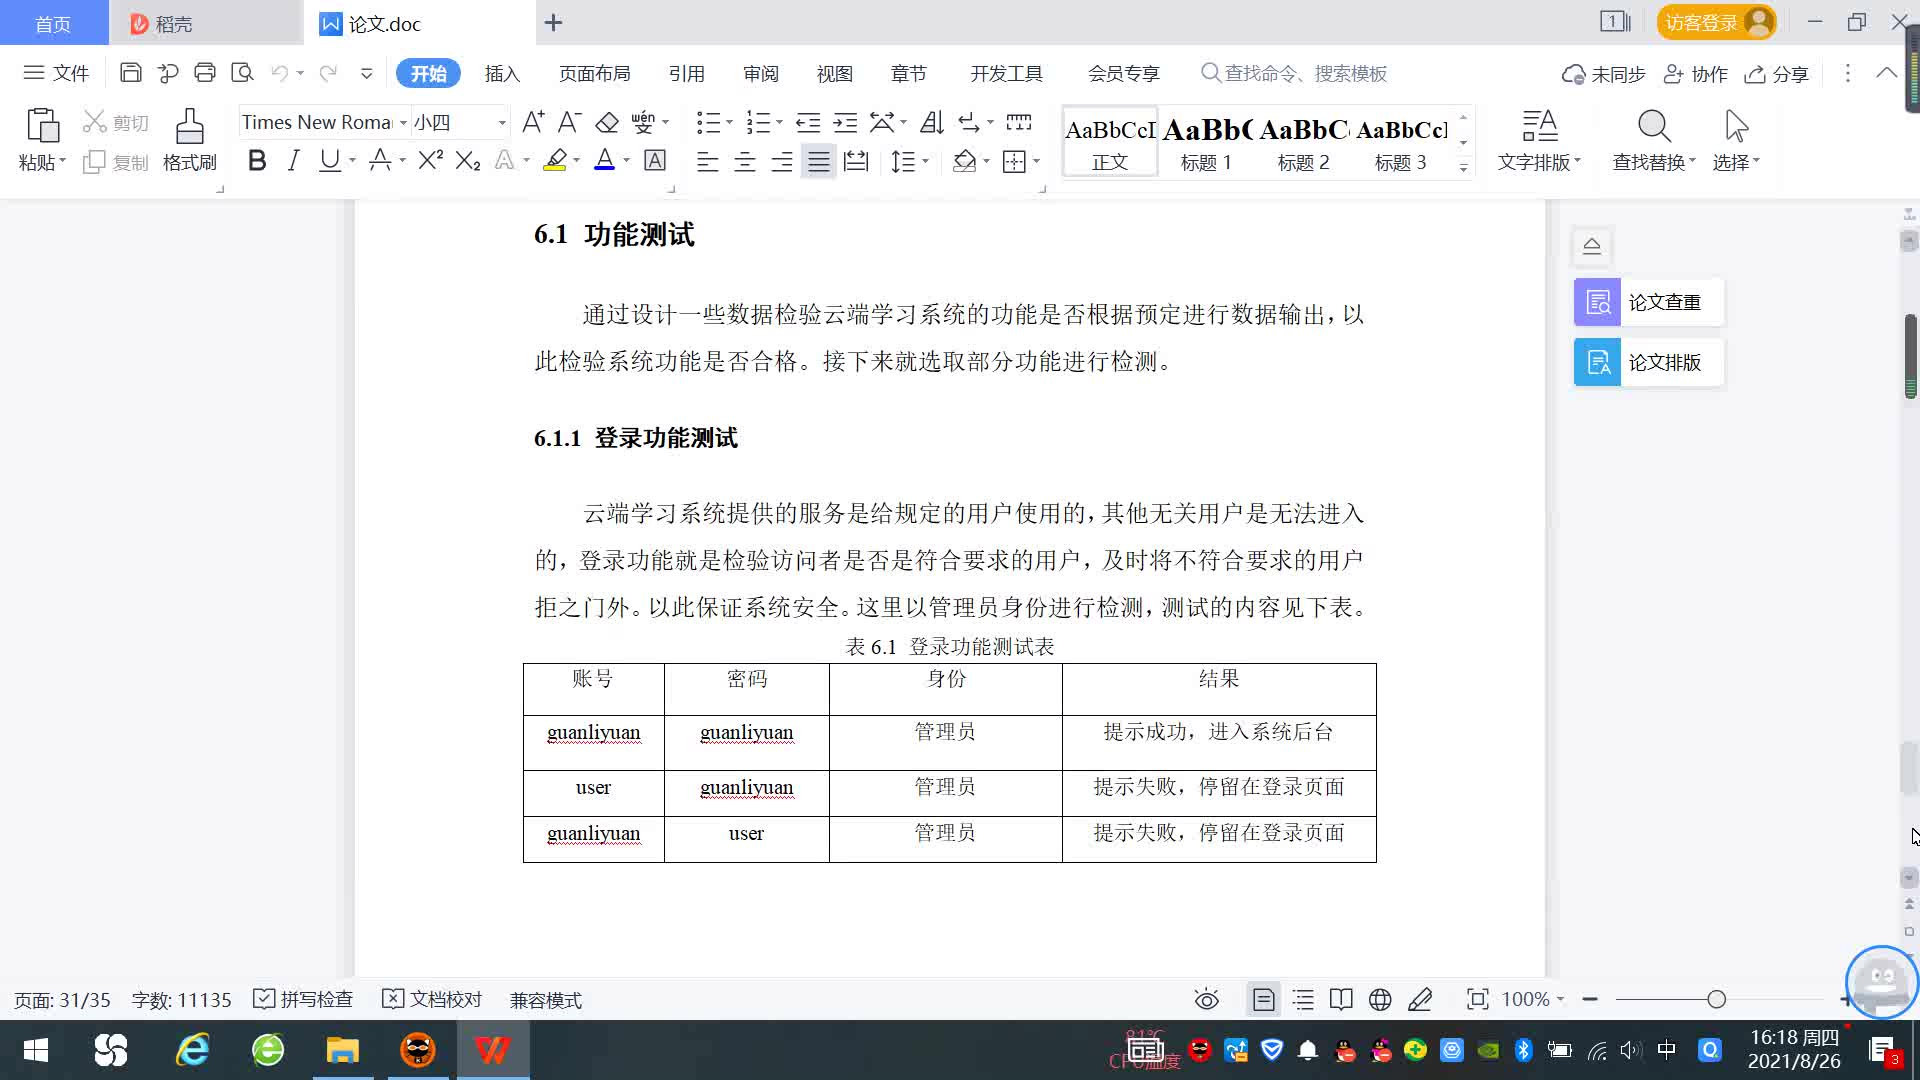Expand numbered list options
Screen dimensions: 1920x1080
pos(779,123)
